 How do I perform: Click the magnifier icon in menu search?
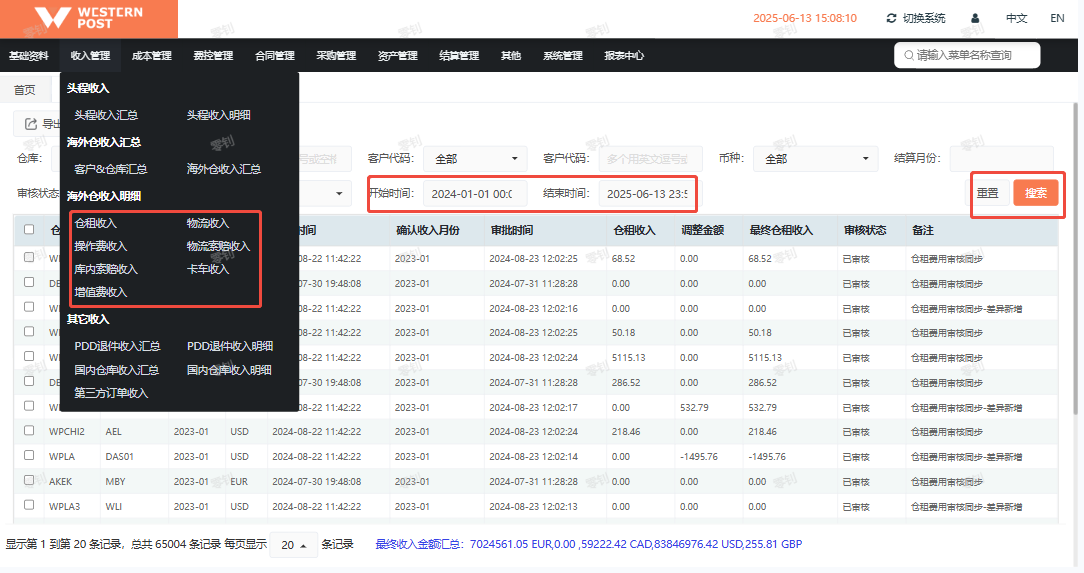[908, 55]
